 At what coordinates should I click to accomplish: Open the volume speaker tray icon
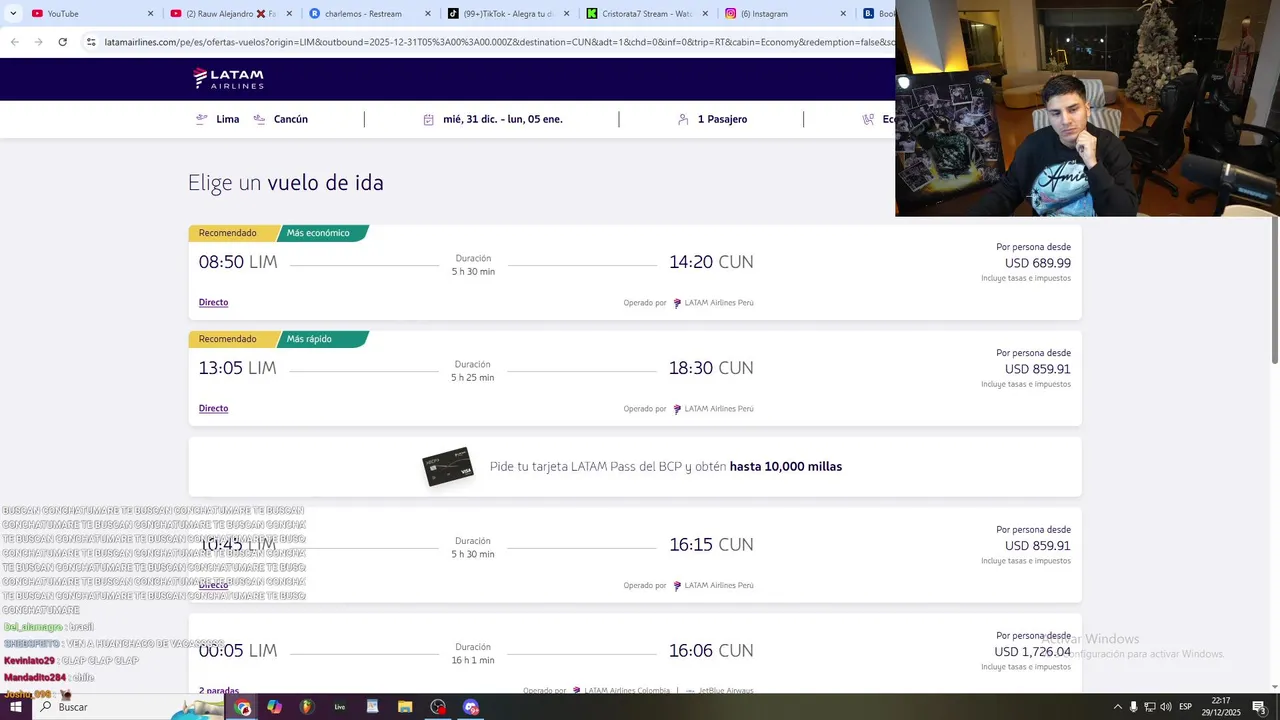pos(1166,707)
